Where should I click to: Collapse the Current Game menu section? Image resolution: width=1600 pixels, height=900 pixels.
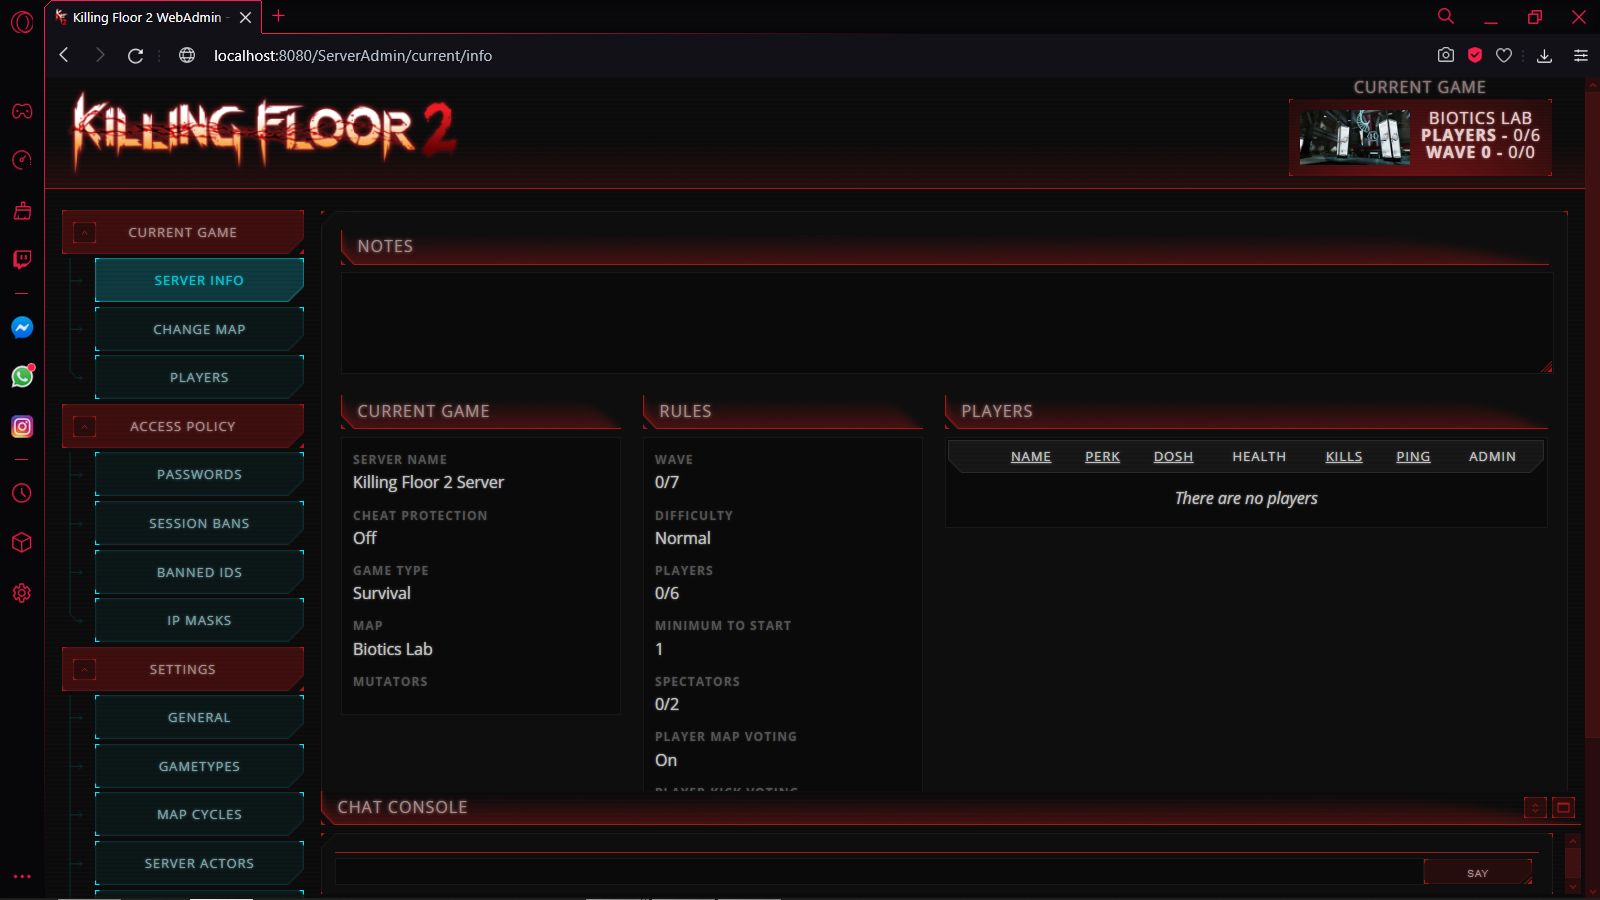coord(85,233)
